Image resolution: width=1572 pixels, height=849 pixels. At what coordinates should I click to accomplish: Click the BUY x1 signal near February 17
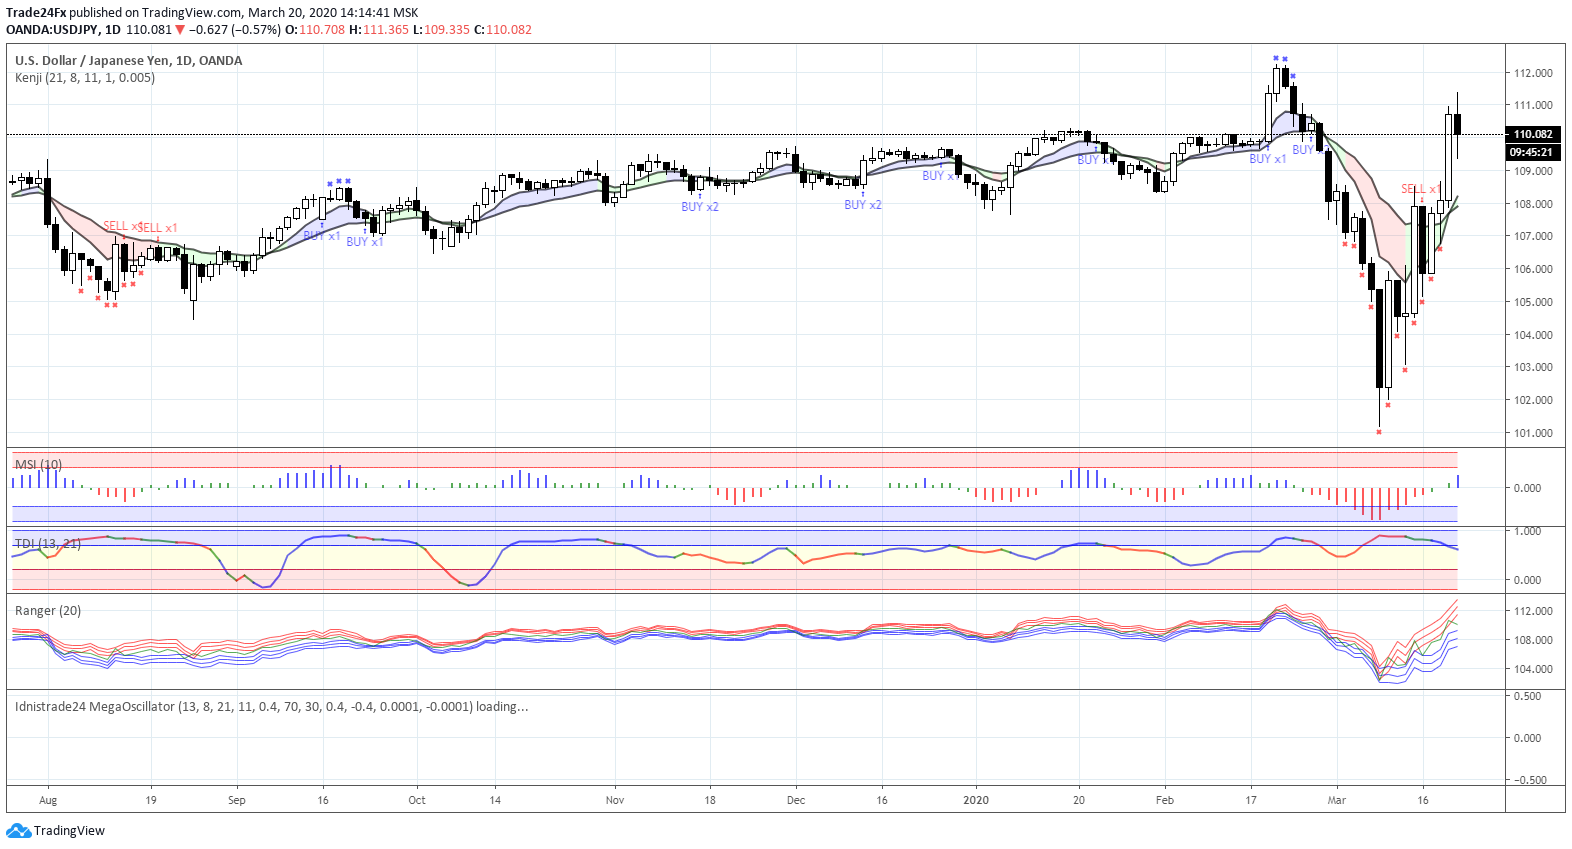tap(1268, 159)
